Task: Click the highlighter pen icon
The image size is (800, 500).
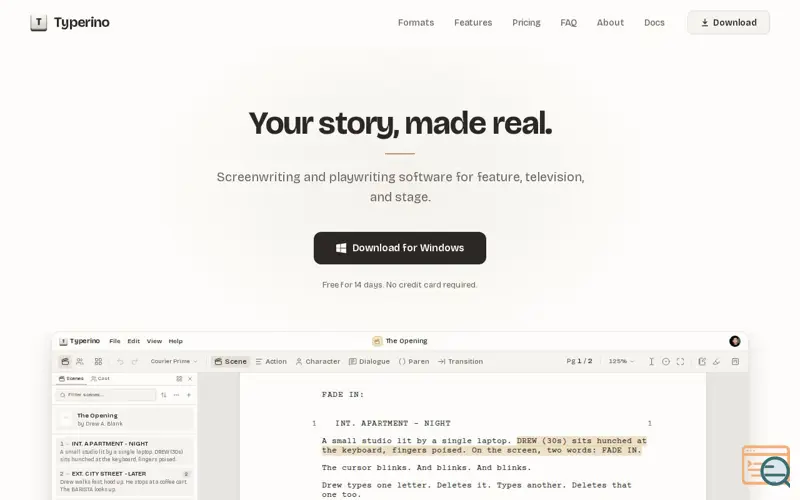Action: click(716, 361)
